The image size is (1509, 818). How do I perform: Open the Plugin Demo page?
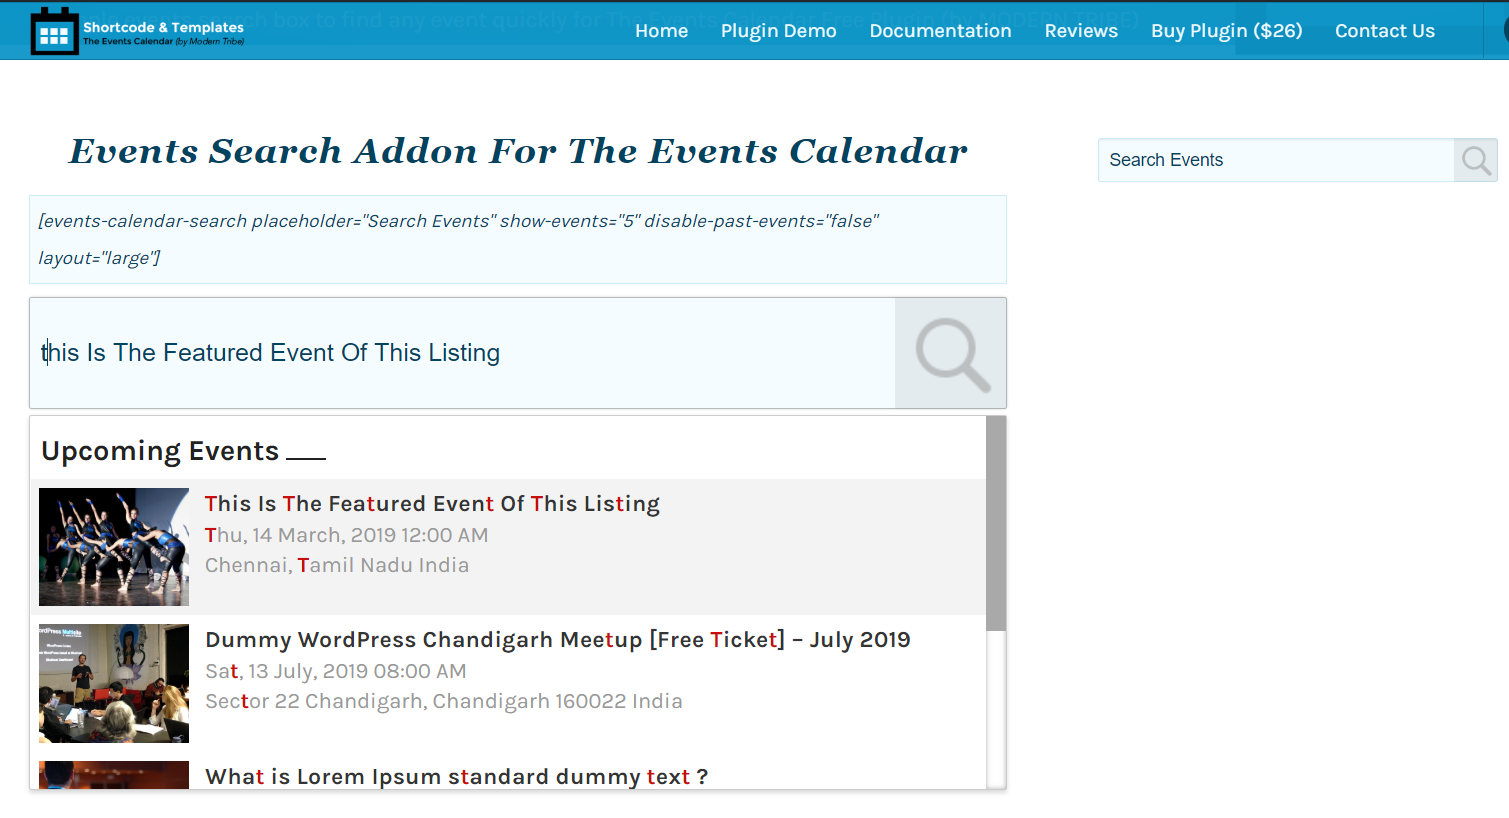click(778, 30)
